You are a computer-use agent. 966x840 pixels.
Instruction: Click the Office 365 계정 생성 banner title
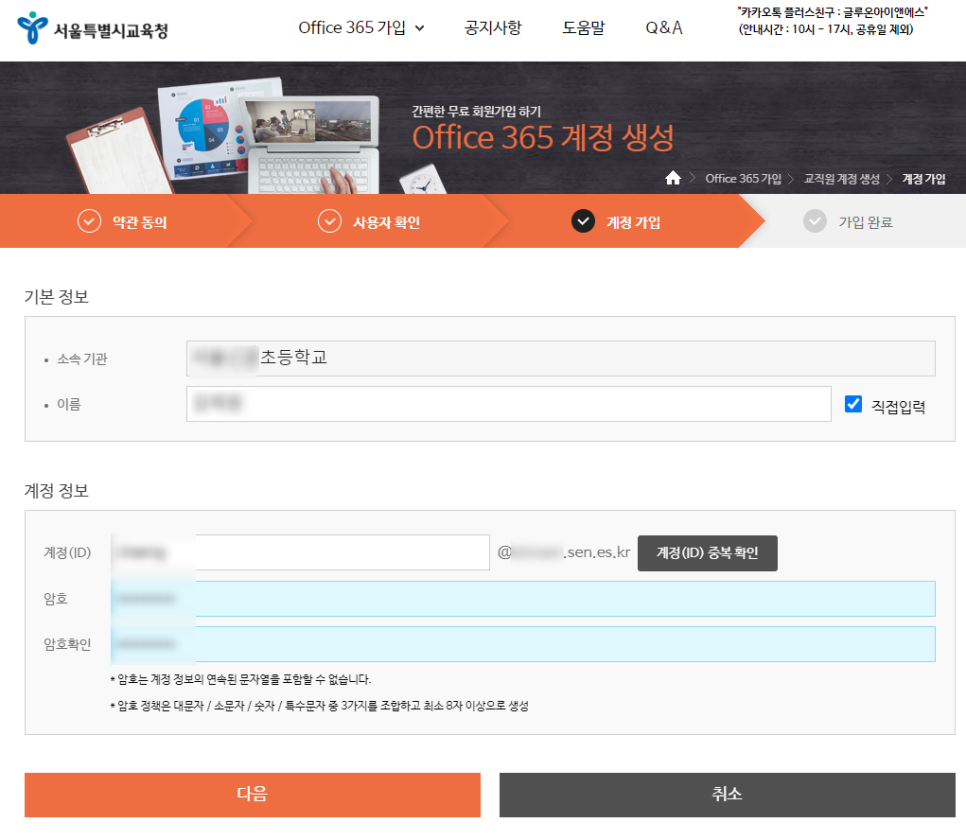coord(543,137)
